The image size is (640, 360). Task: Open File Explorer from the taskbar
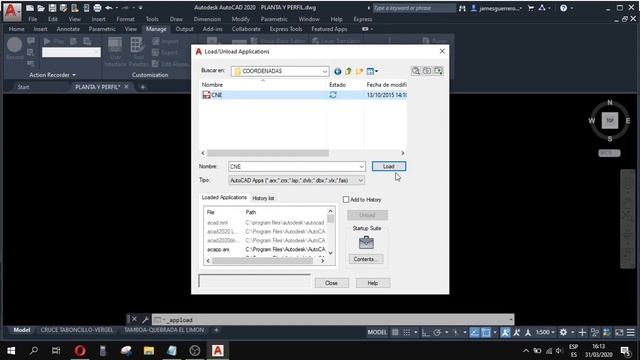point(149,351)
